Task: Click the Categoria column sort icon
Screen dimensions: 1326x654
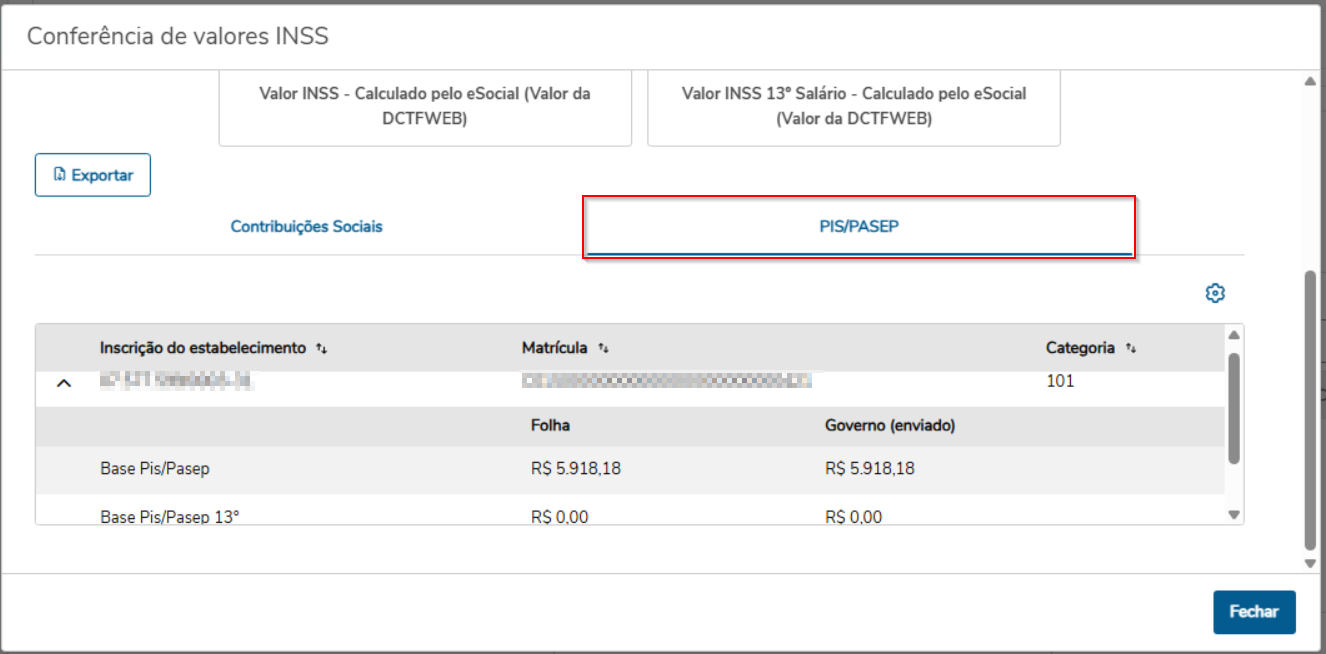Action: point(1130,349)
